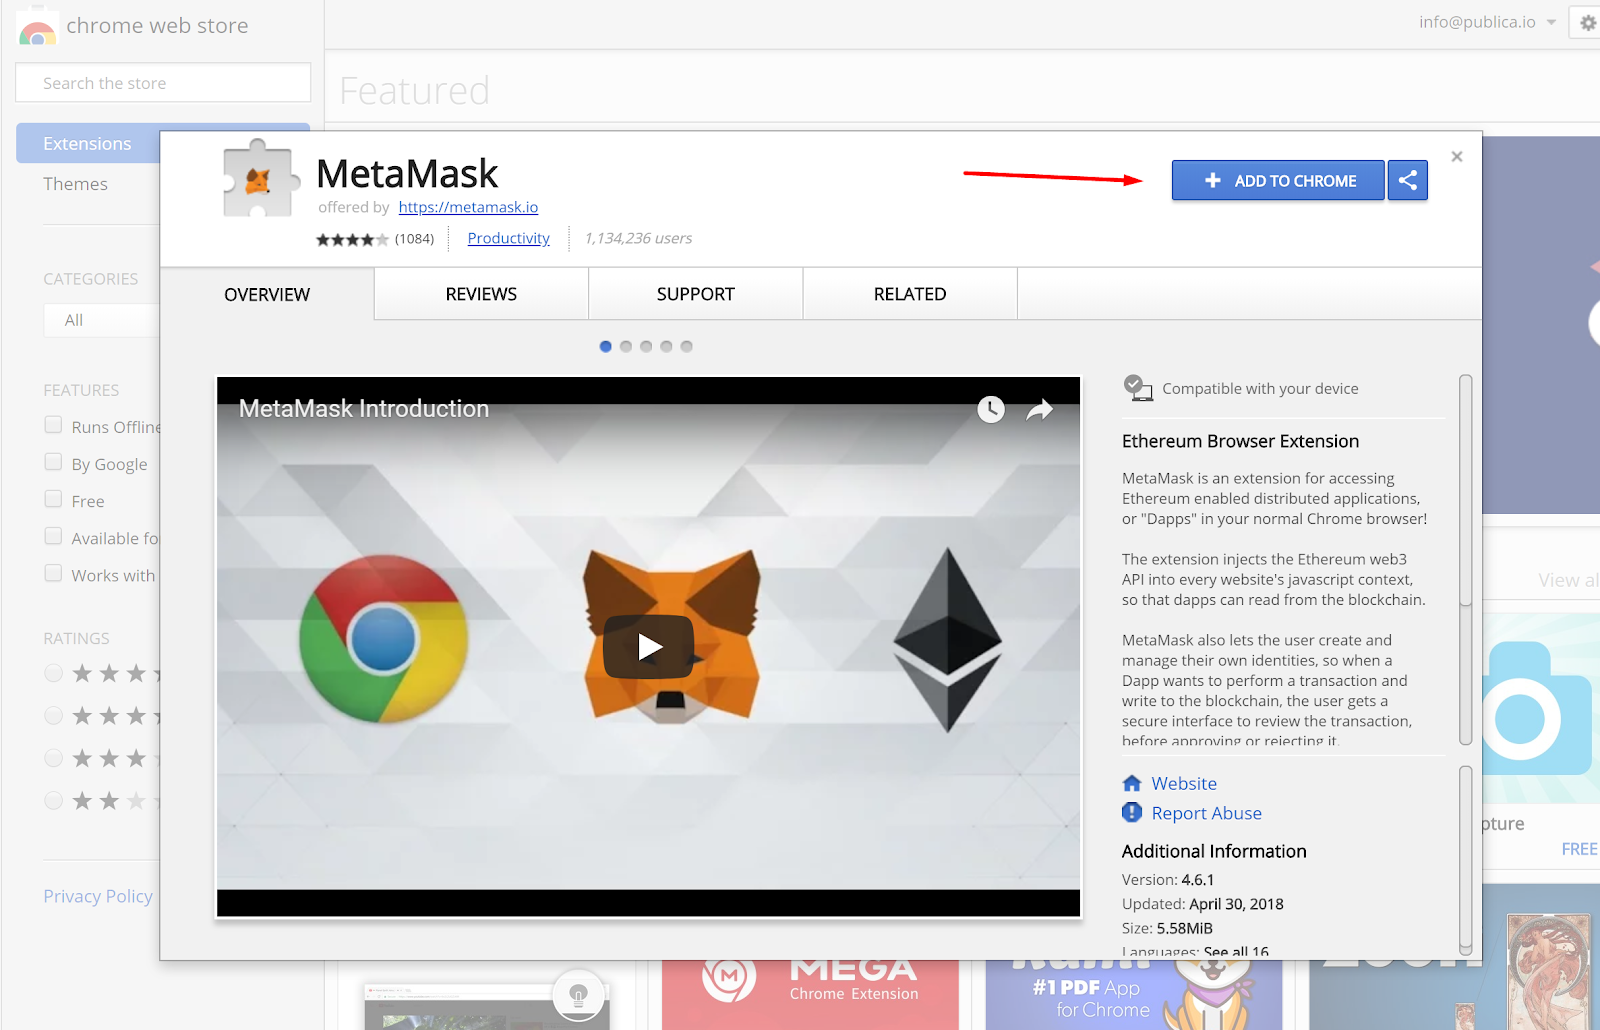Open the settings gear menu
1600x1030 pixels.
pyautogui.click(x=1587, y=22)
